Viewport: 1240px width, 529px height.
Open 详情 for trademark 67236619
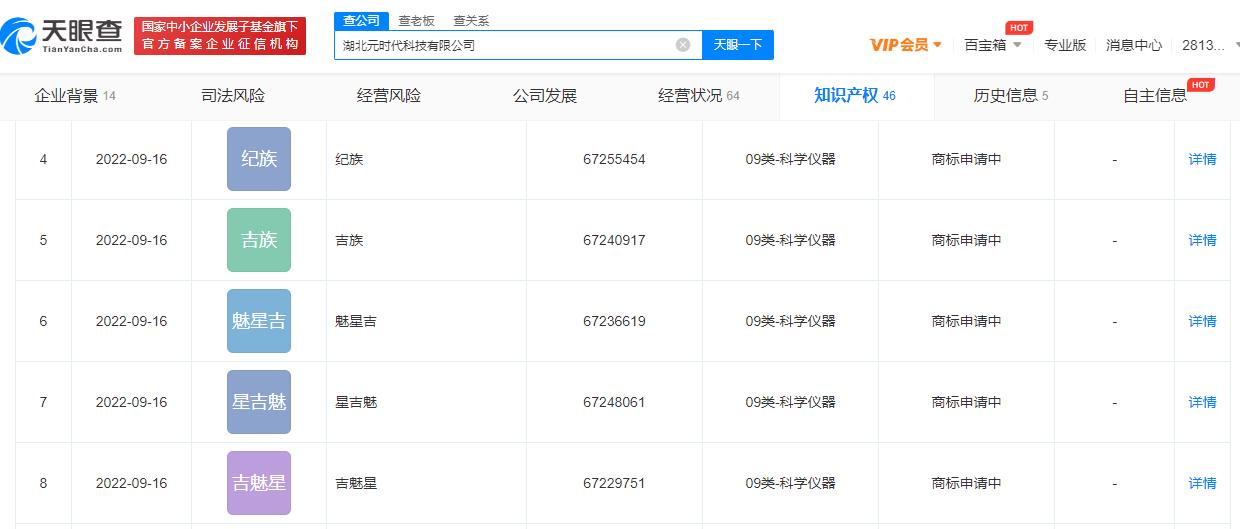tap(1202, 321)
